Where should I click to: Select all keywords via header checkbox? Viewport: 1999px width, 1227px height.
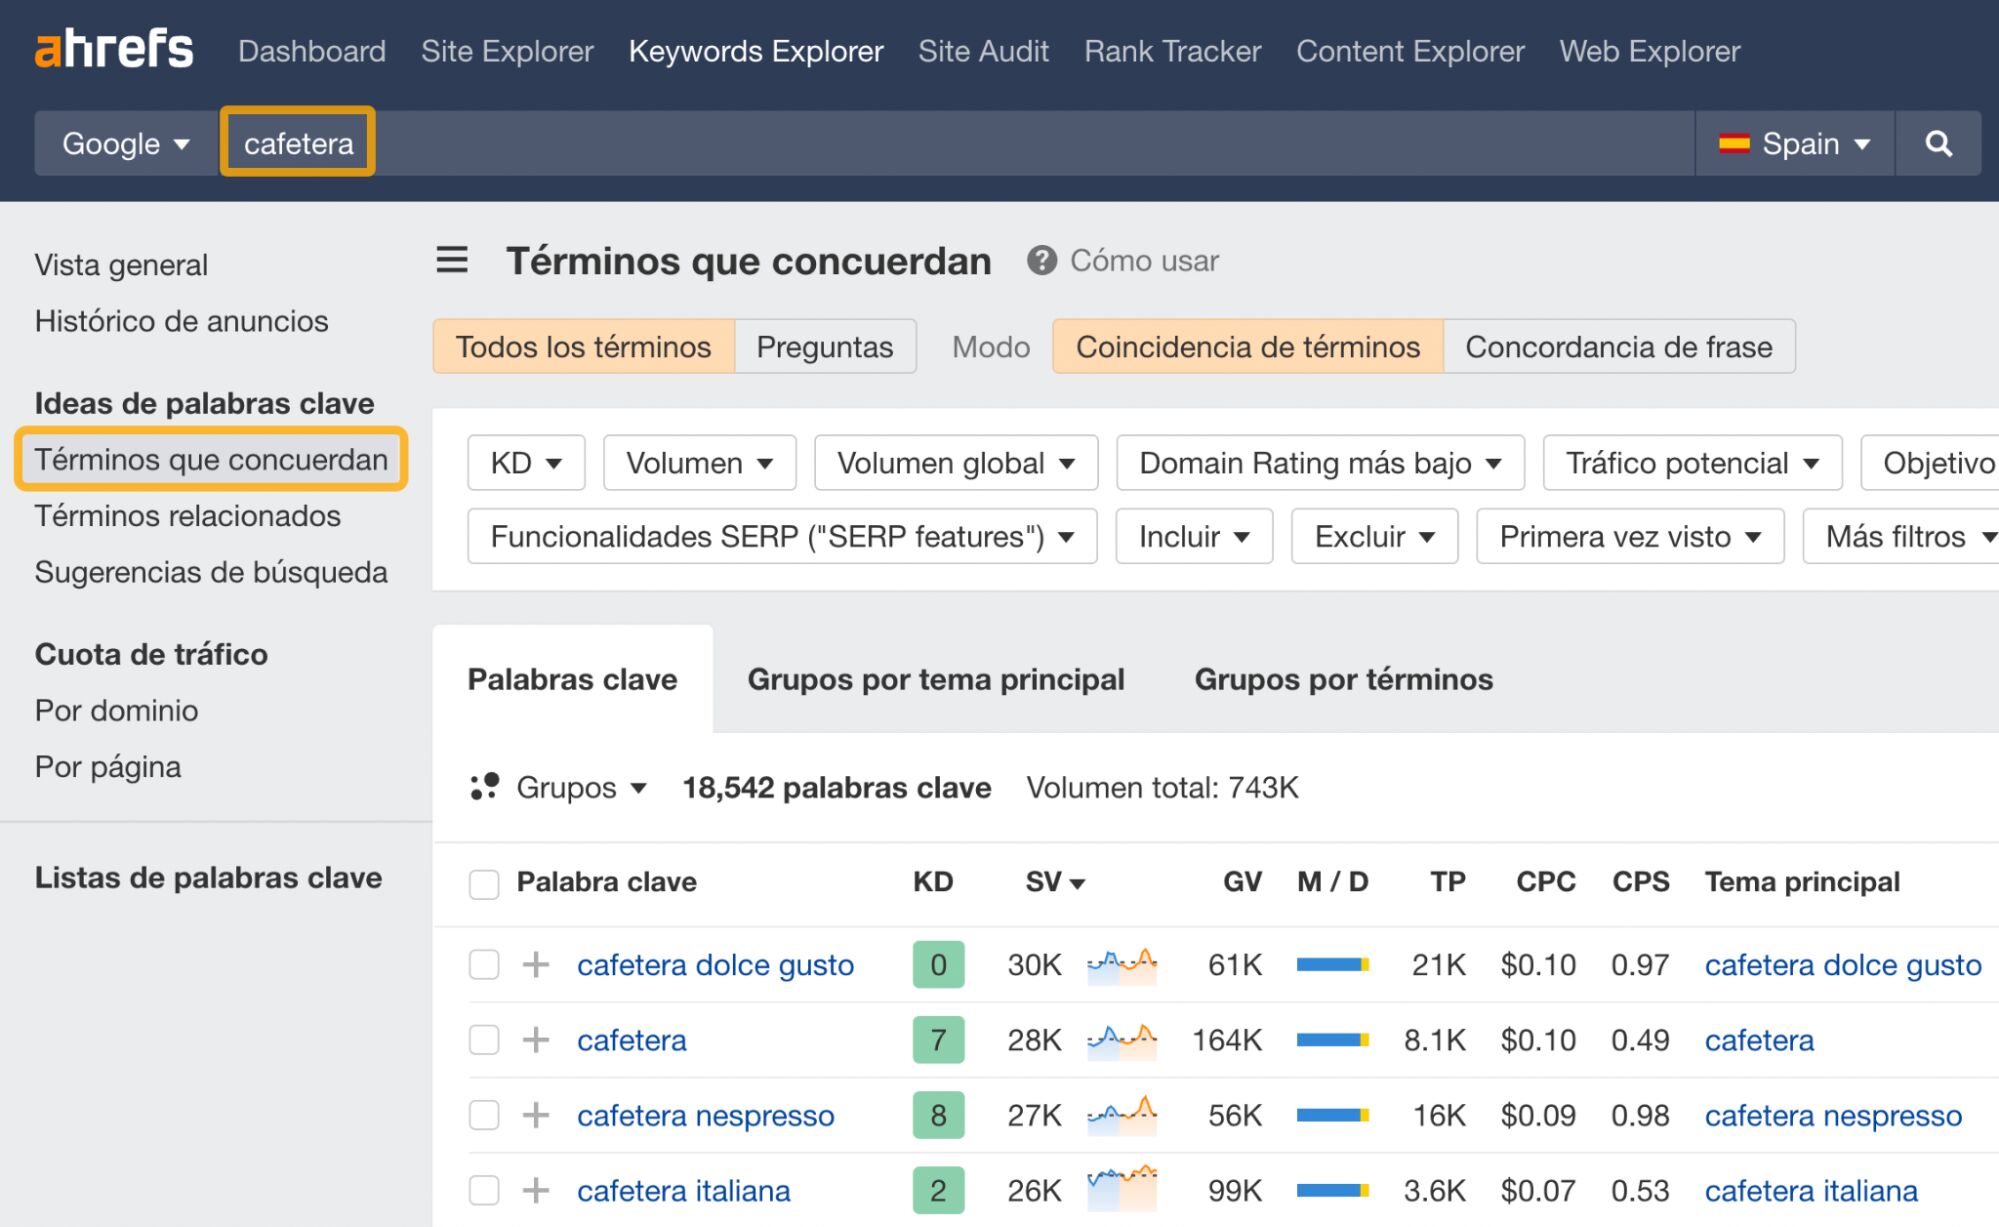click(x=484, y=882)
